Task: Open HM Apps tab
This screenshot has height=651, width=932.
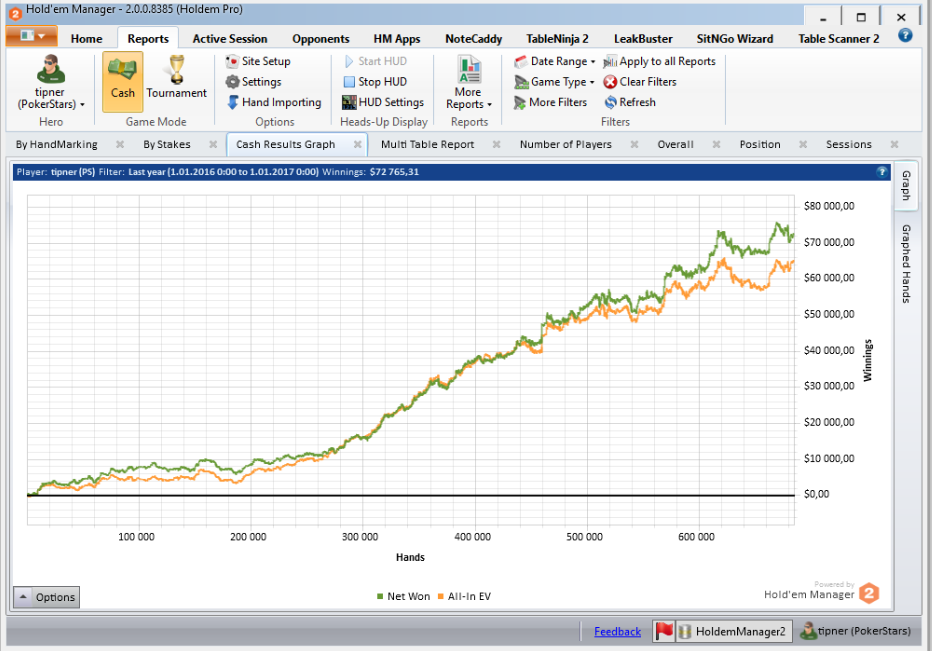Action: click(397, 39)
